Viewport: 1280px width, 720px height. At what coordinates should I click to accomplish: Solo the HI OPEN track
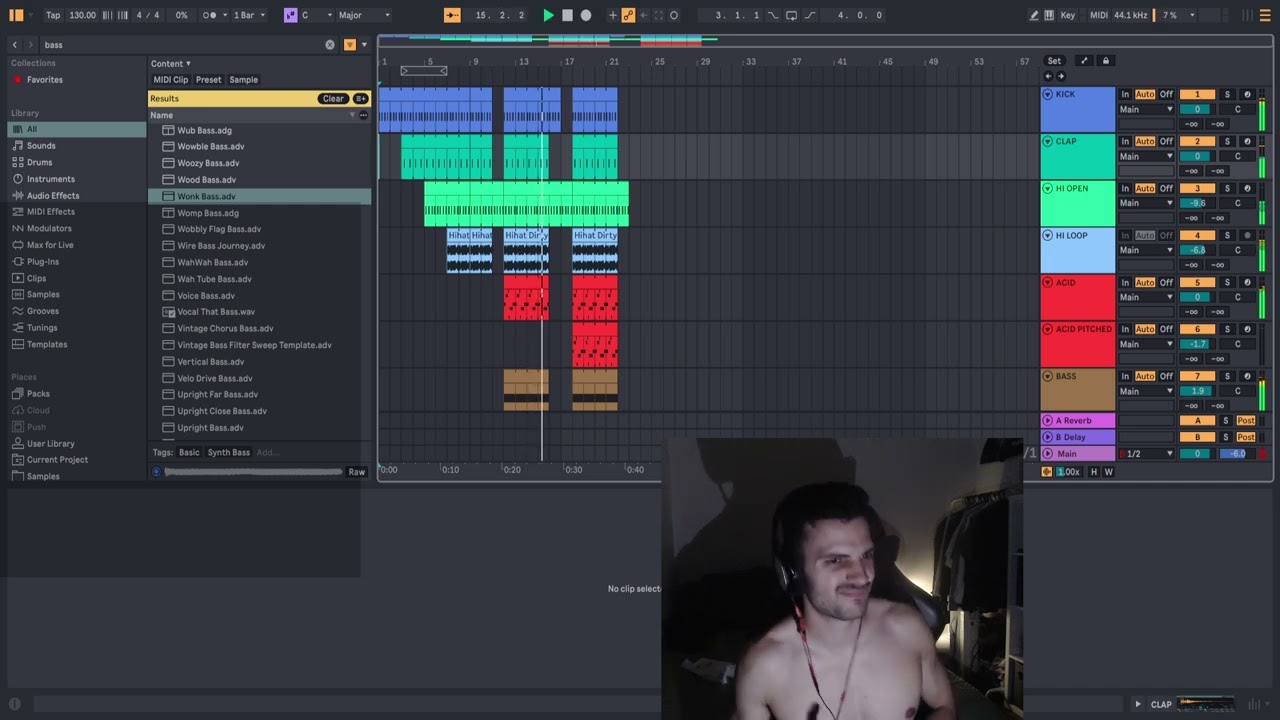click(x=1227, y=188)
